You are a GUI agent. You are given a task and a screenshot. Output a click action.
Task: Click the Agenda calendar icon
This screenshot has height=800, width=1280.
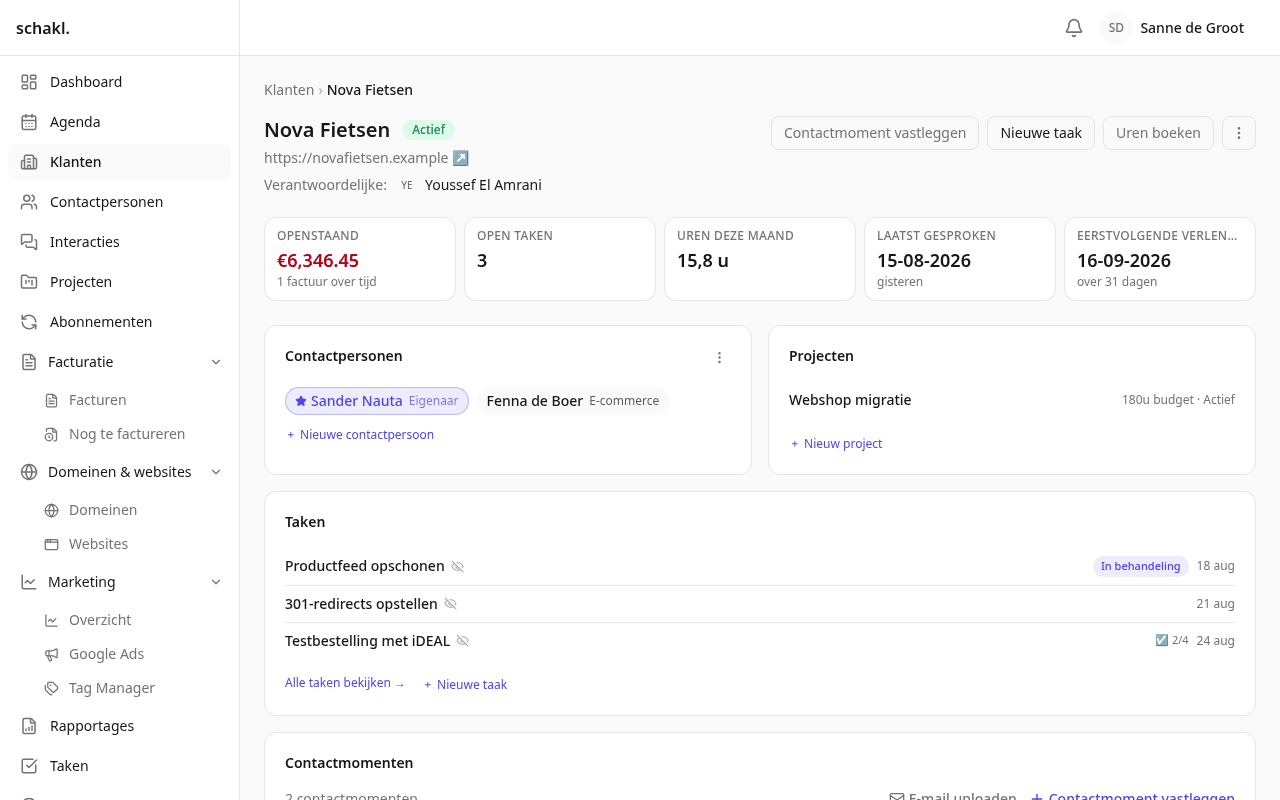29,122
